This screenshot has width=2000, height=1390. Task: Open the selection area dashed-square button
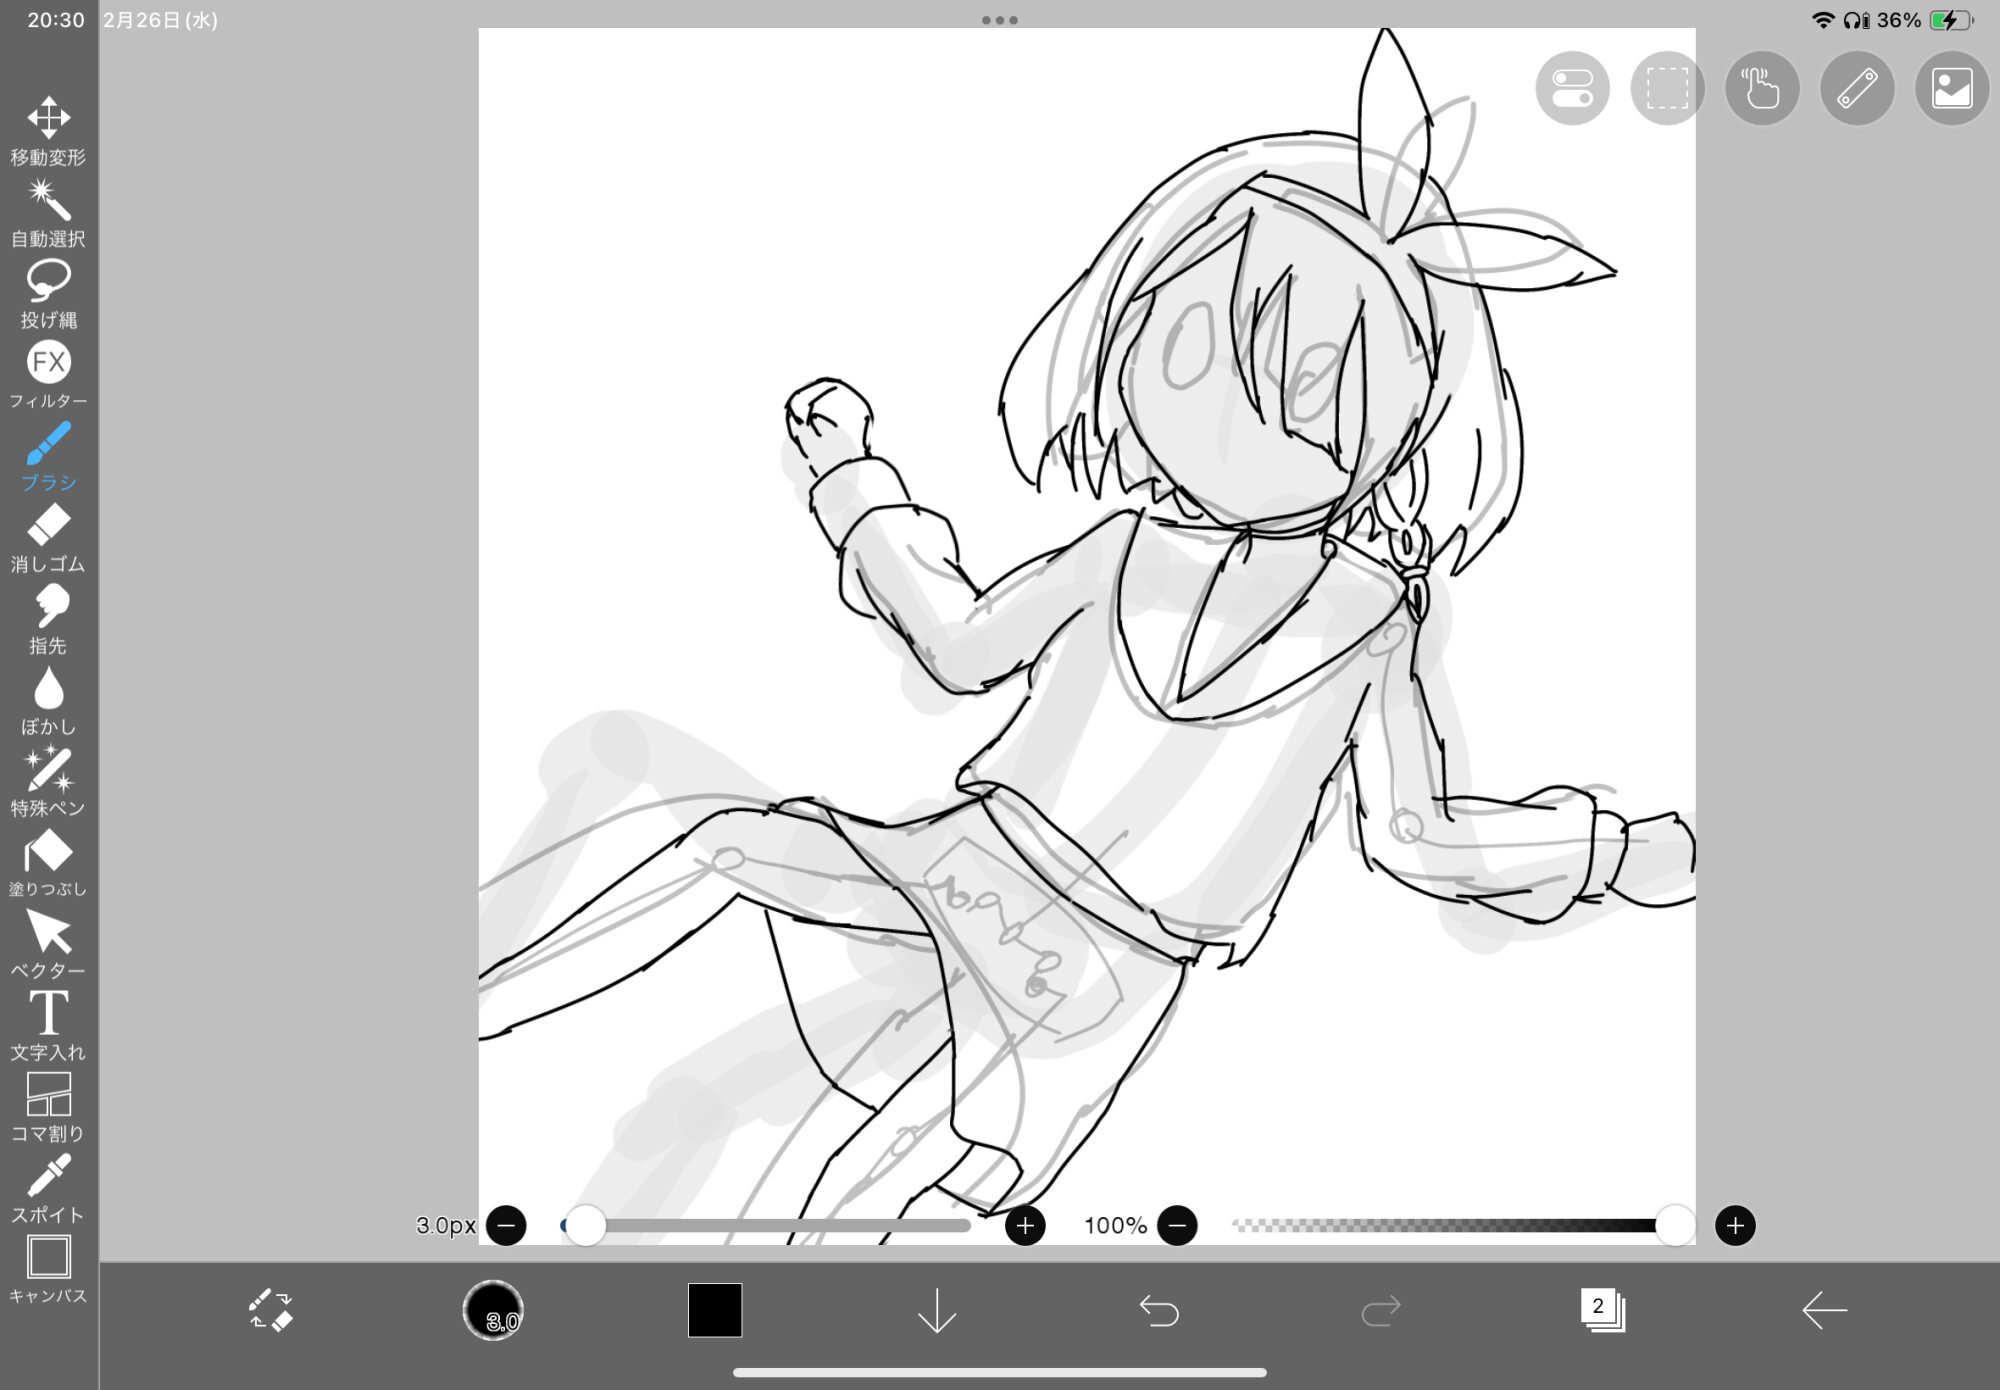tap(1667, 88)
